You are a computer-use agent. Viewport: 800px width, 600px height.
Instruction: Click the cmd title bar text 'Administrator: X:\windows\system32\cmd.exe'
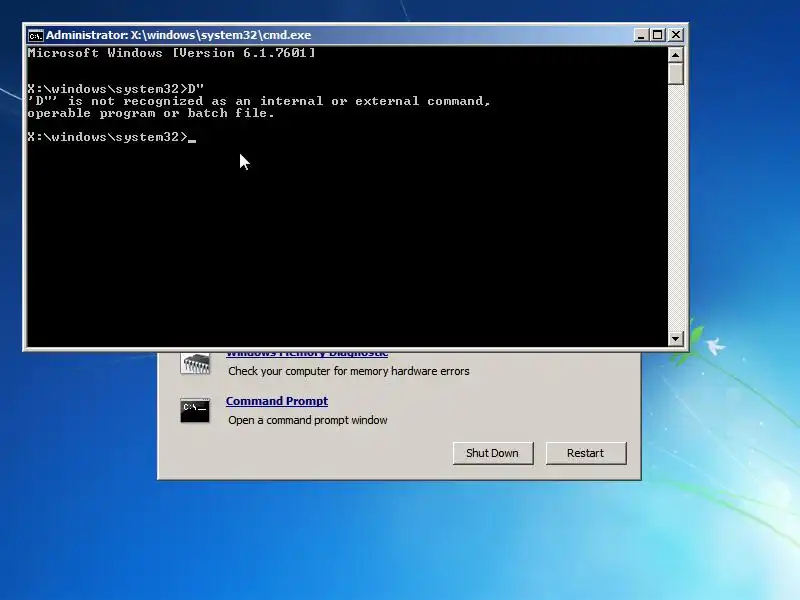click(179, 35)
